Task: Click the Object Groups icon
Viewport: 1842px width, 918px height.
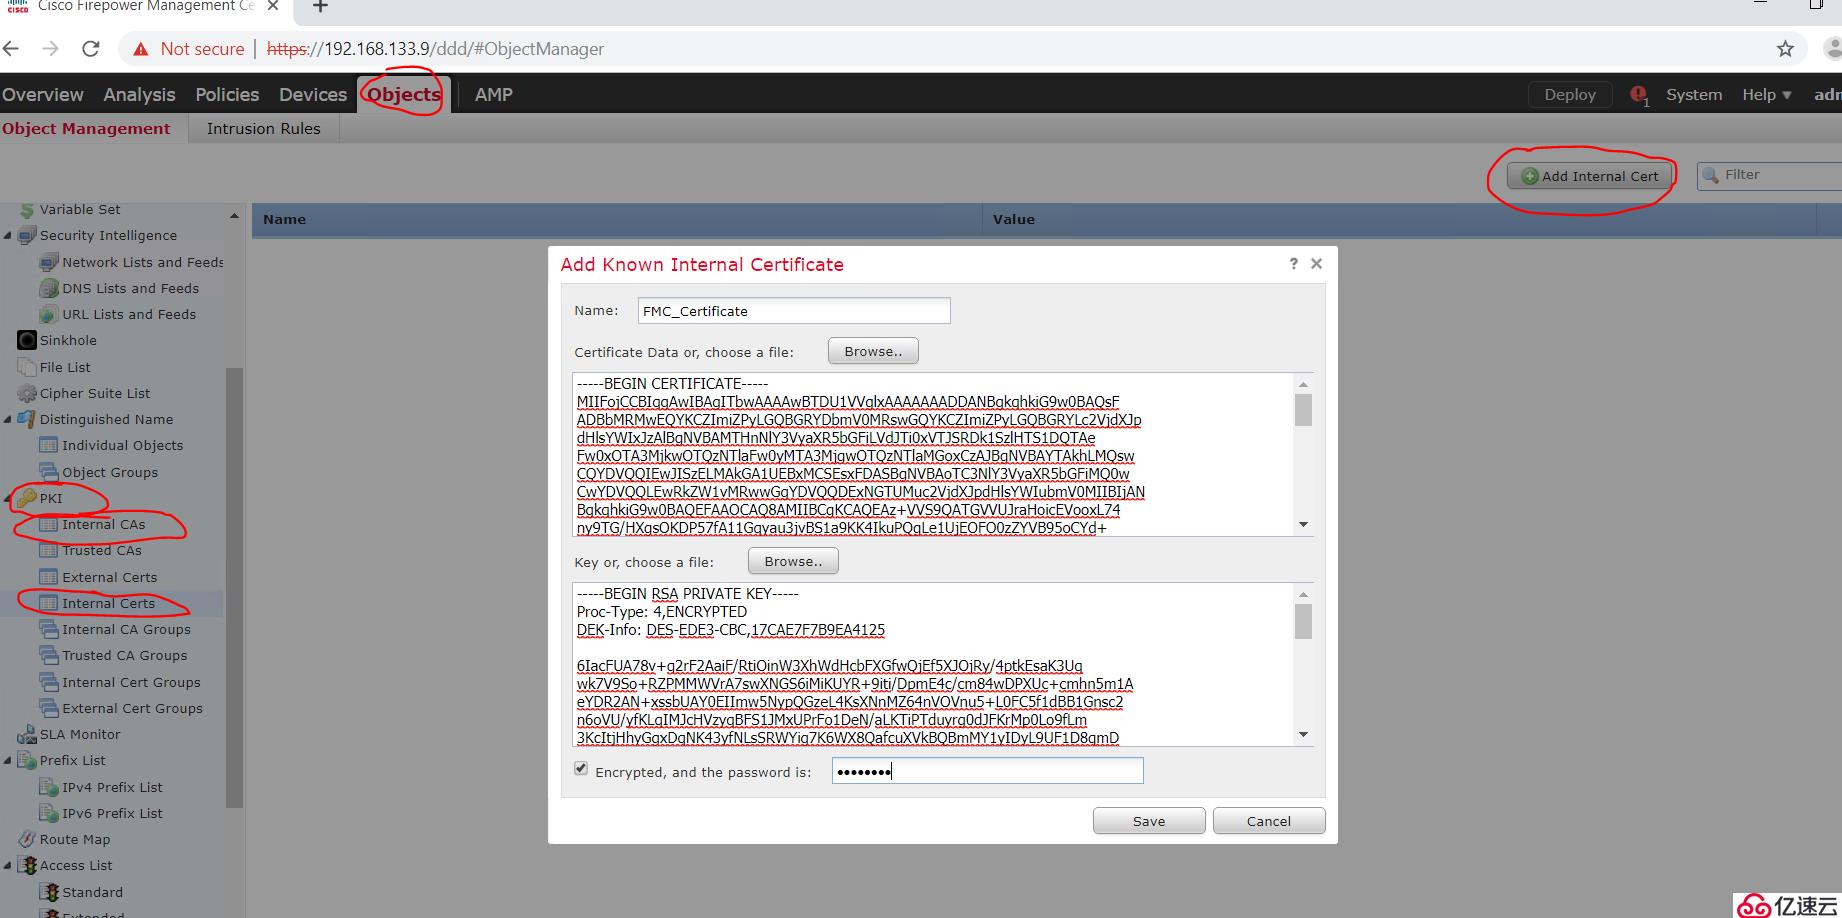Action: (48, 472)
